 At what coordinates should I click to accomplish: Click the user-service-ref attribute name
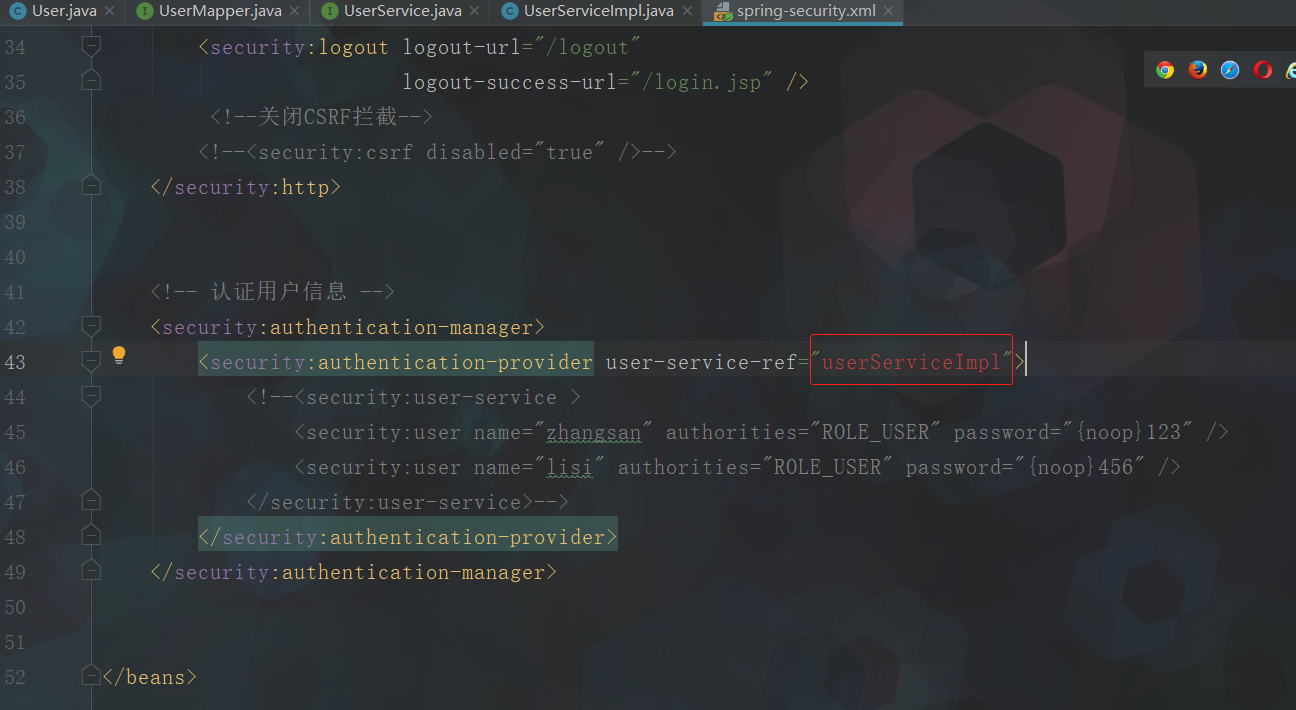[702, 362]
